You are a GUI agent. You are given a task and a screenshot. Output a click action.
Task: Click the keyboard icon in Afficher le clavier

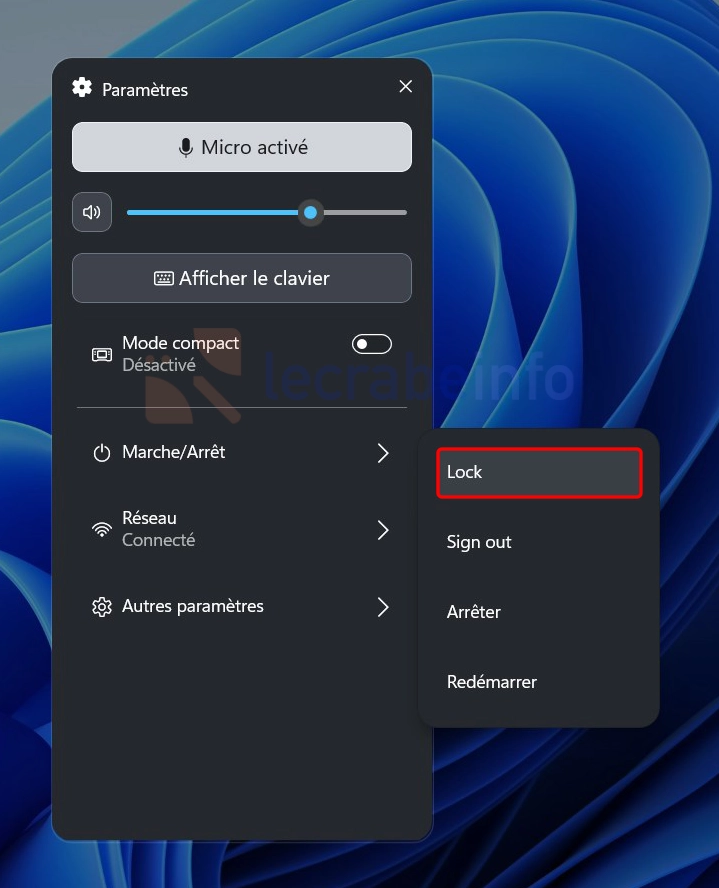164,279
